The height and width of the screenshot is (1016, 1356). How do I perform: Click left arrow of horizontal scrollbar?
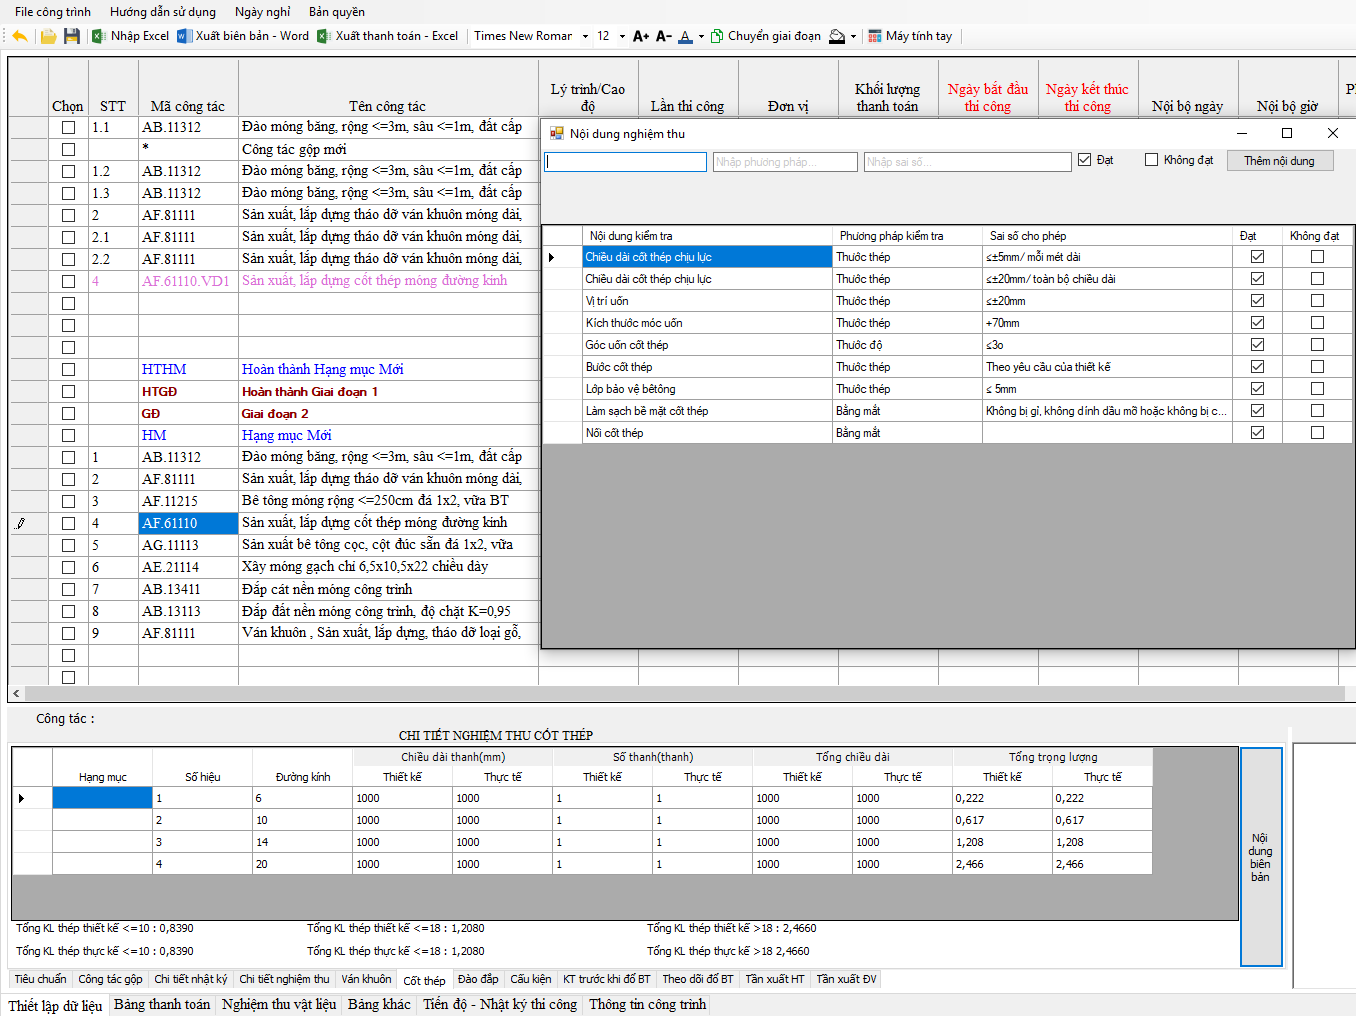(x=16, y=693)
